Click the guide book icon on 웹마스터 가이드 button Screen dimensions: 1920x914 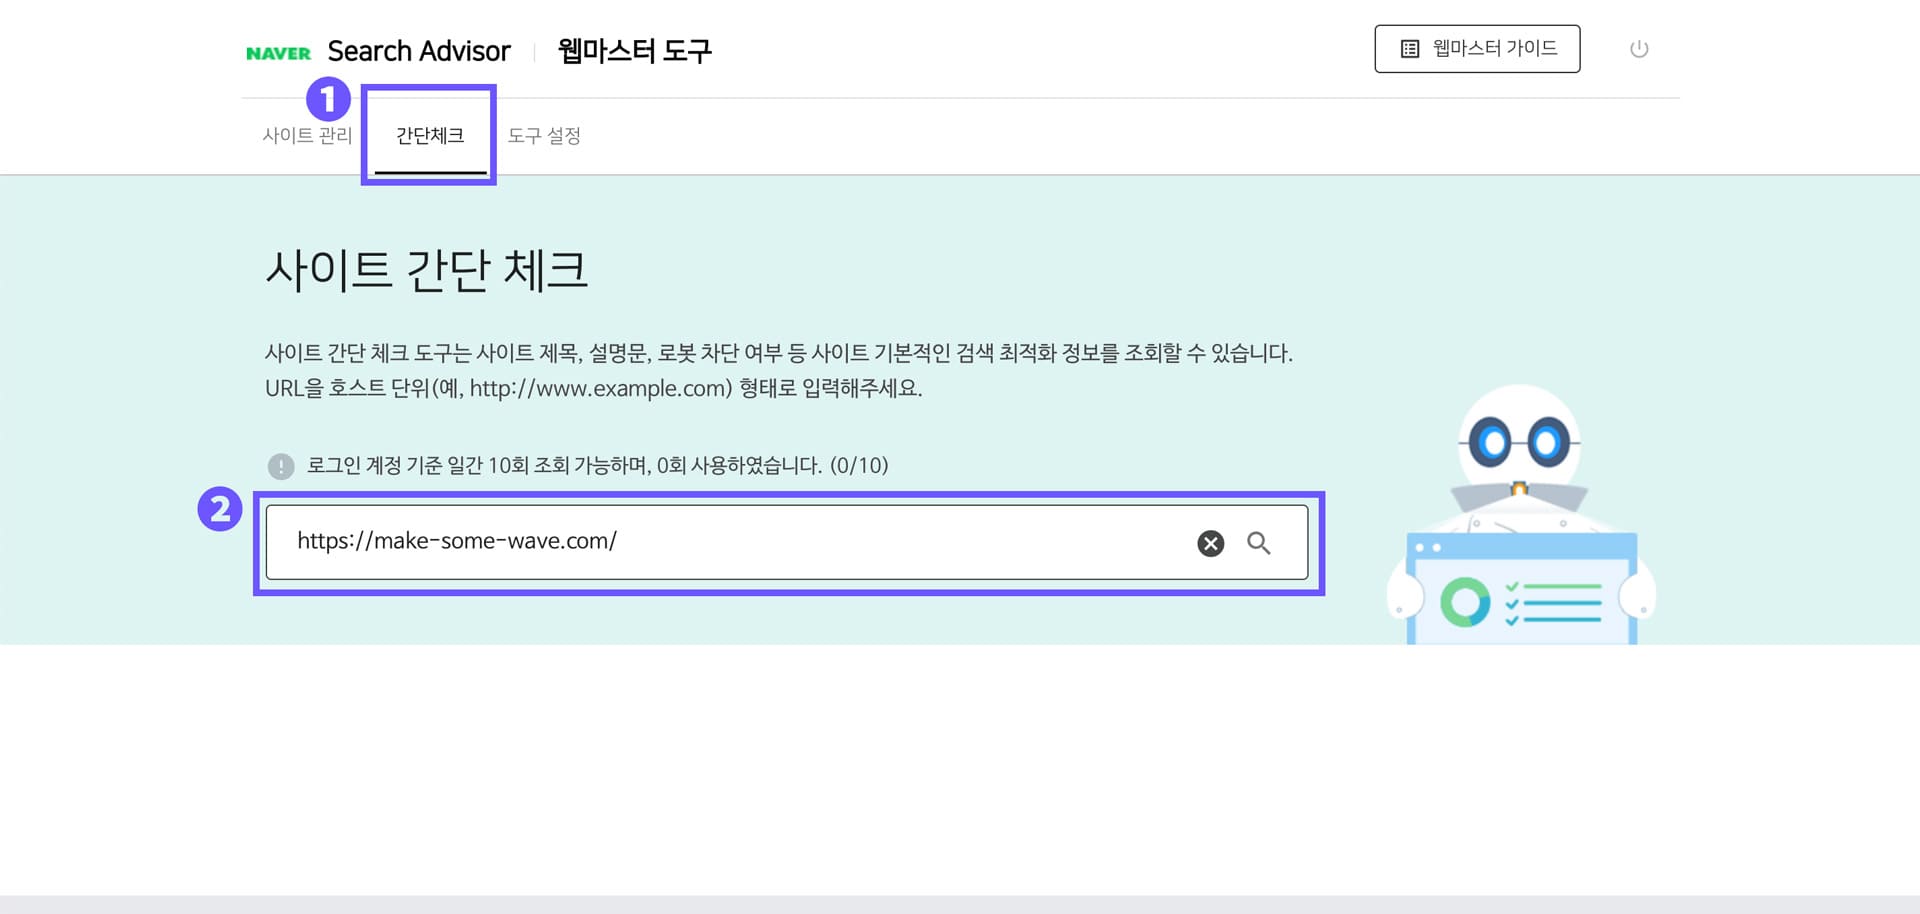click(1409, 47)
